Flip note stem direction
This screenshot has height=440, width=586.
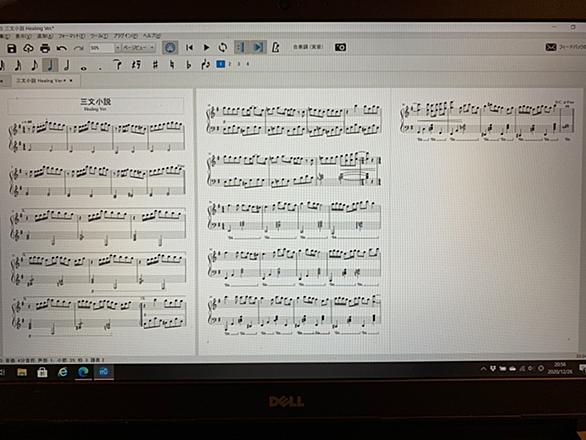[205, 65]
